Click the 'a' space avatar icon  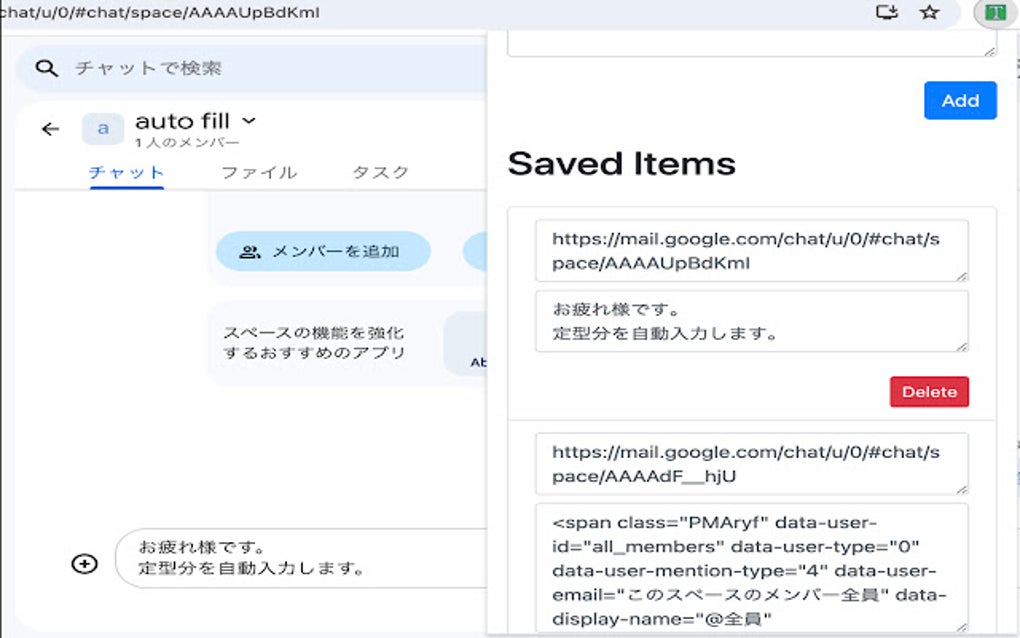[x=101, y=128]
